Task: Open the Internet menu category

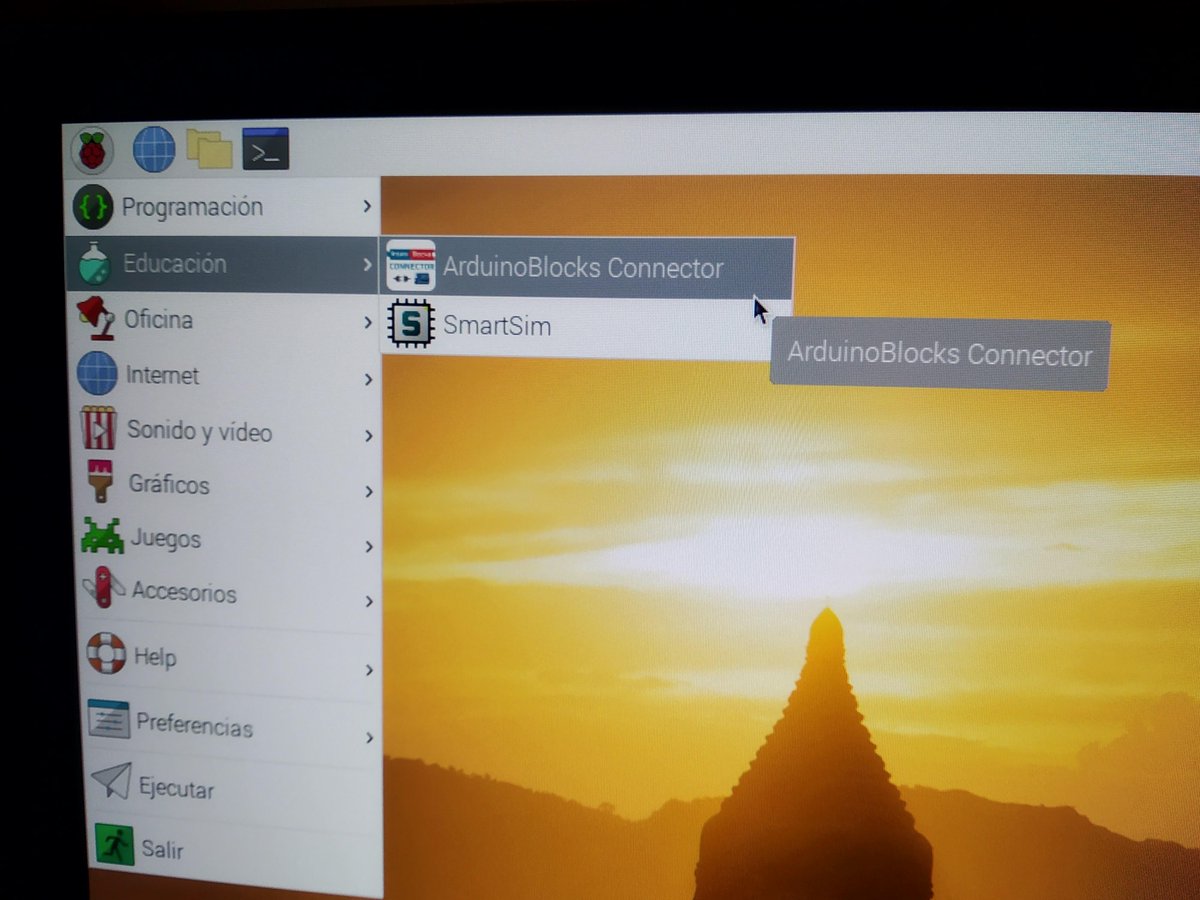Action: pos(224,376)
